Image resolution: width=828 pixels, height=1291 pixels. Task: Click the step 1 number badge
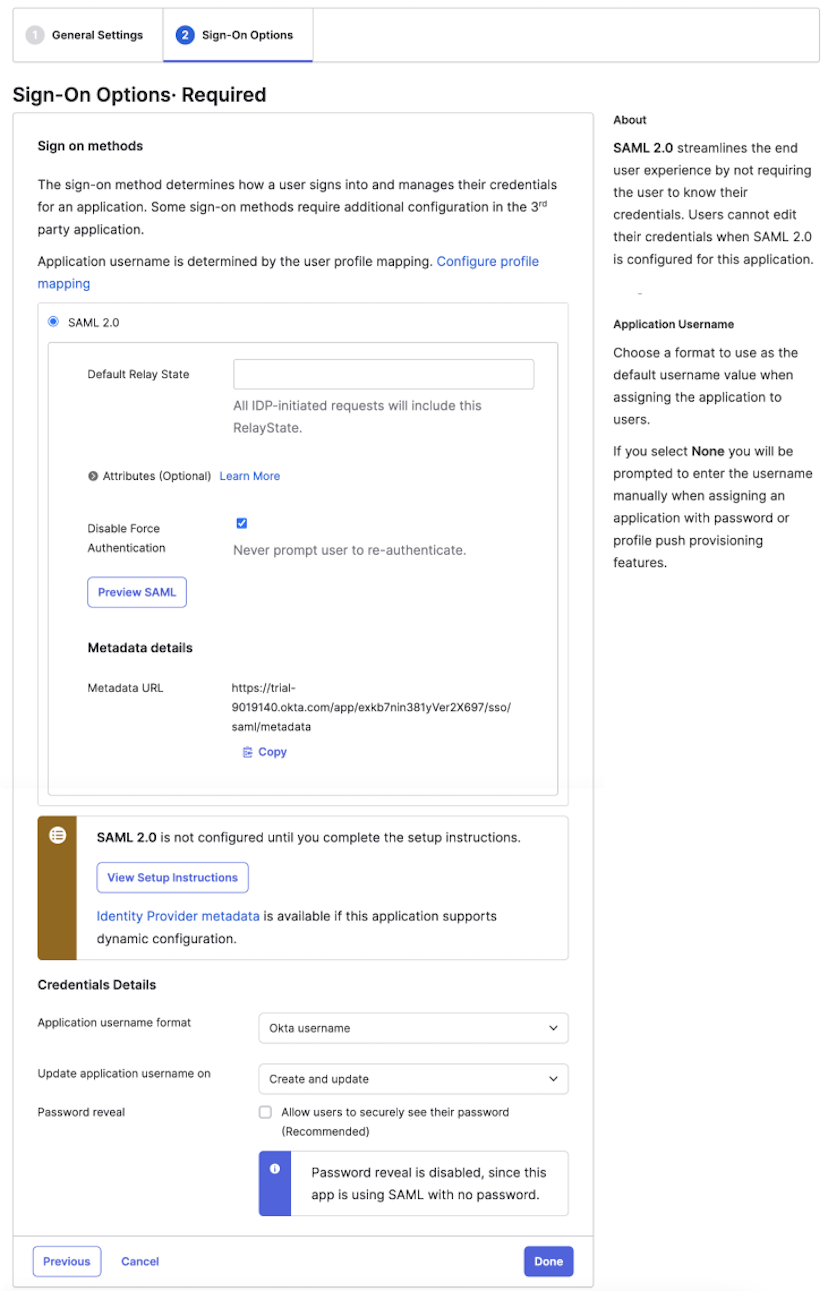(x=35, y=35)
